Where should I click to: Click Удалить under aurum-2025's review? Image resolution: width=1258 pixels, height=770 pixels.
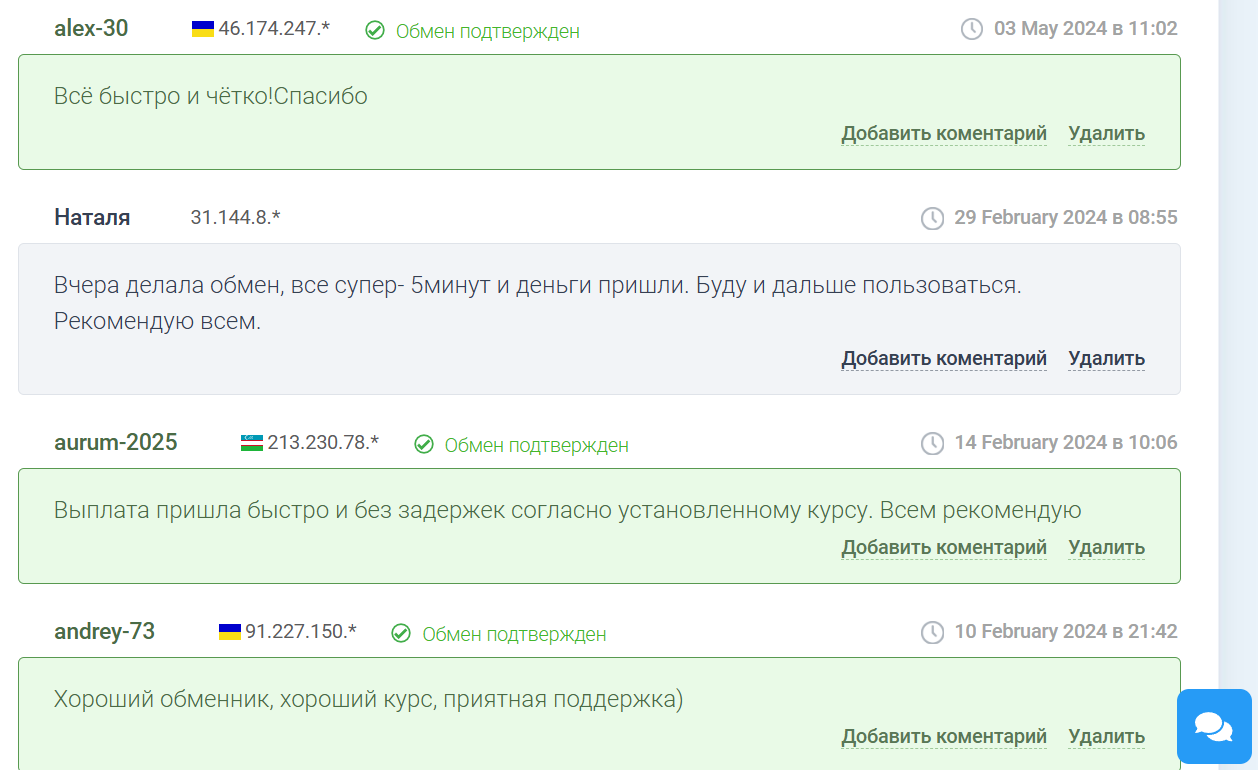coord(1106,547)
